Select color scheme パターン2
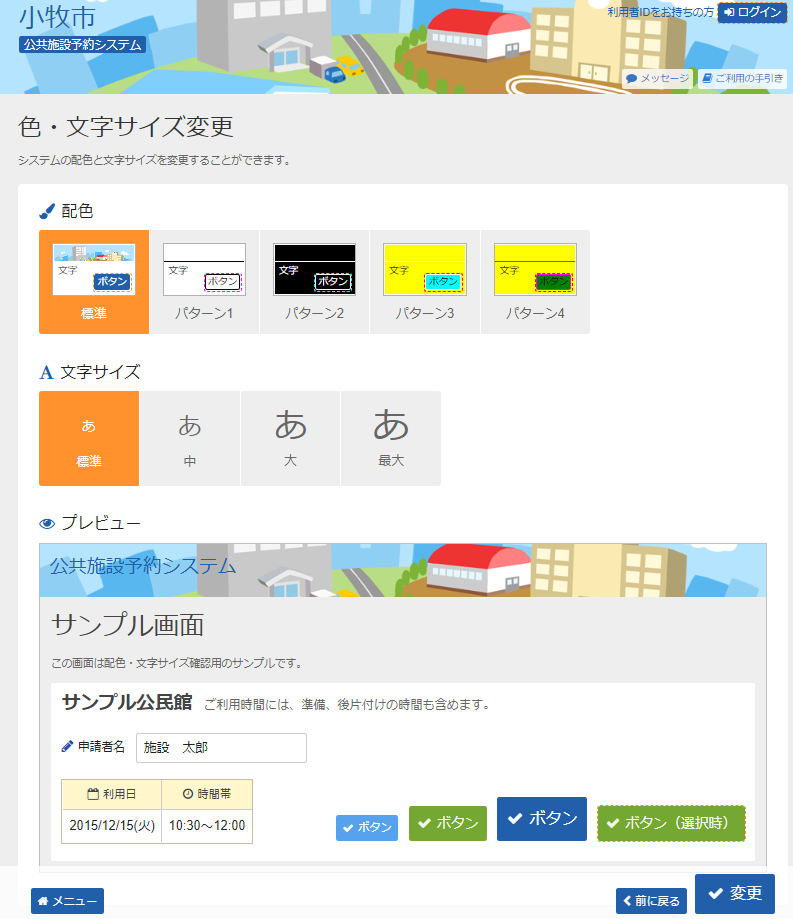Screen dimensions: 793x919 click(x=314, y=282)
